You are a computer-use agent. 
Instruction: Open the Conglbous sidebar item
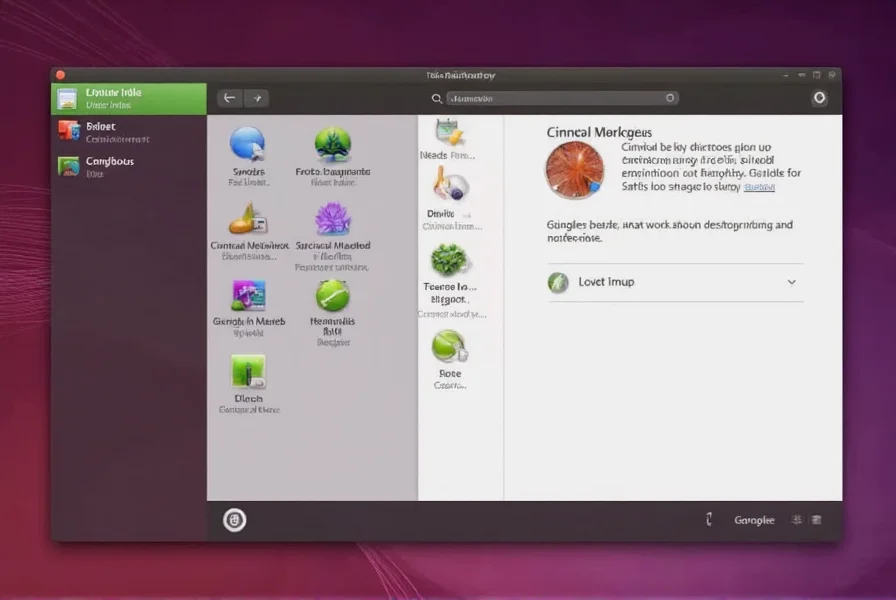coord(128,166)
